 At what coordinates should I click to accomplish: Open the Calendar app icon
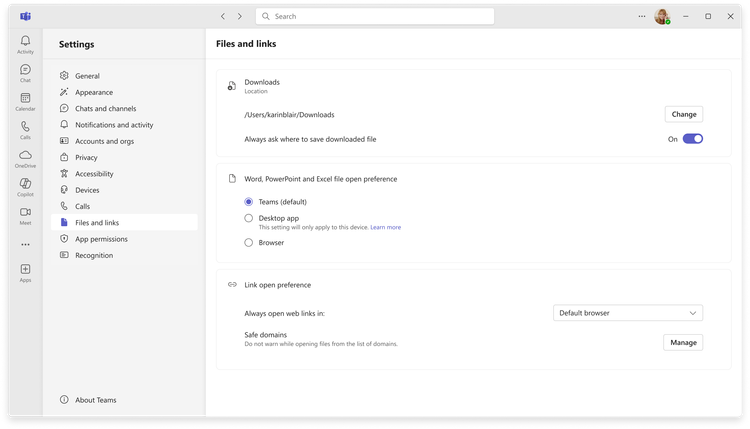tap(25, 102)
